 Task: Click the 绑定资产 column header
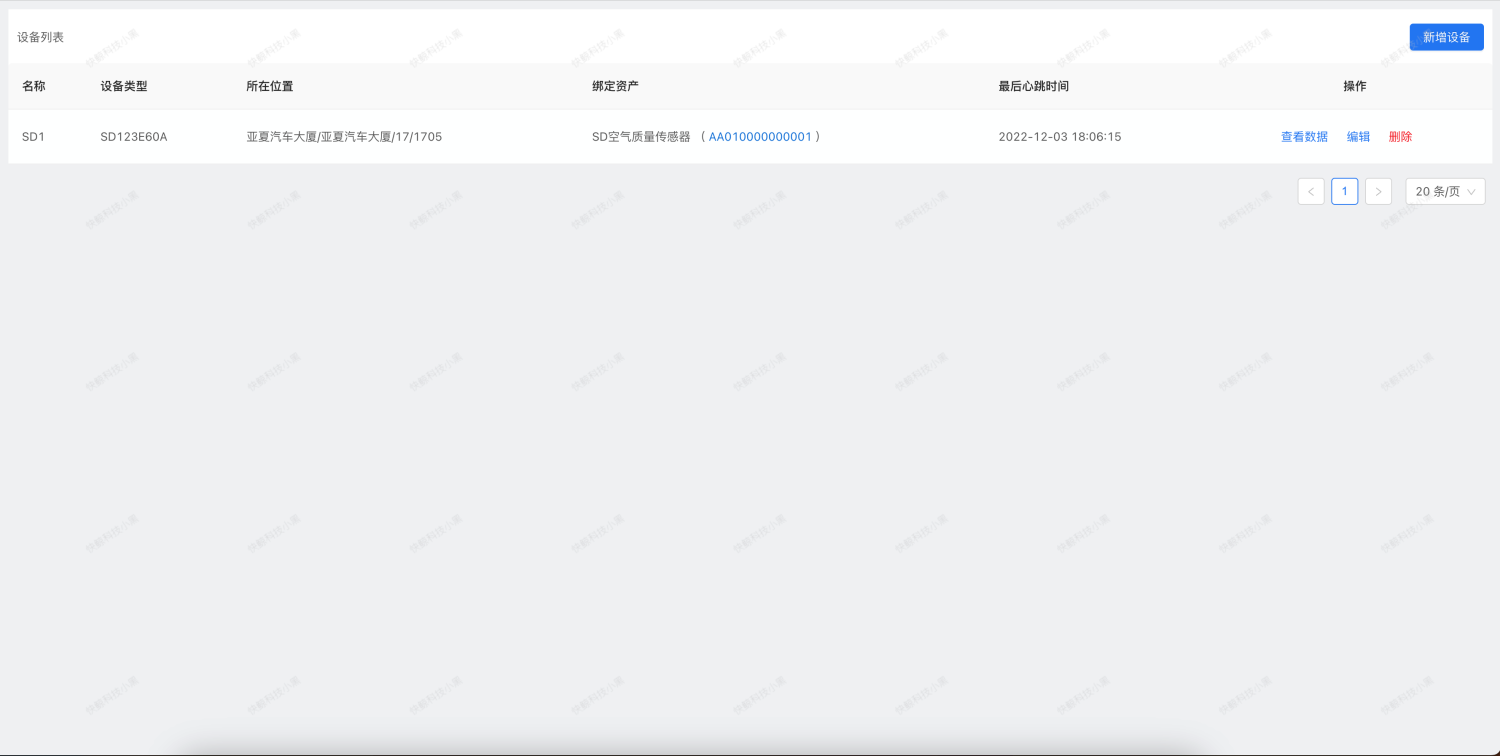(615, 86)
